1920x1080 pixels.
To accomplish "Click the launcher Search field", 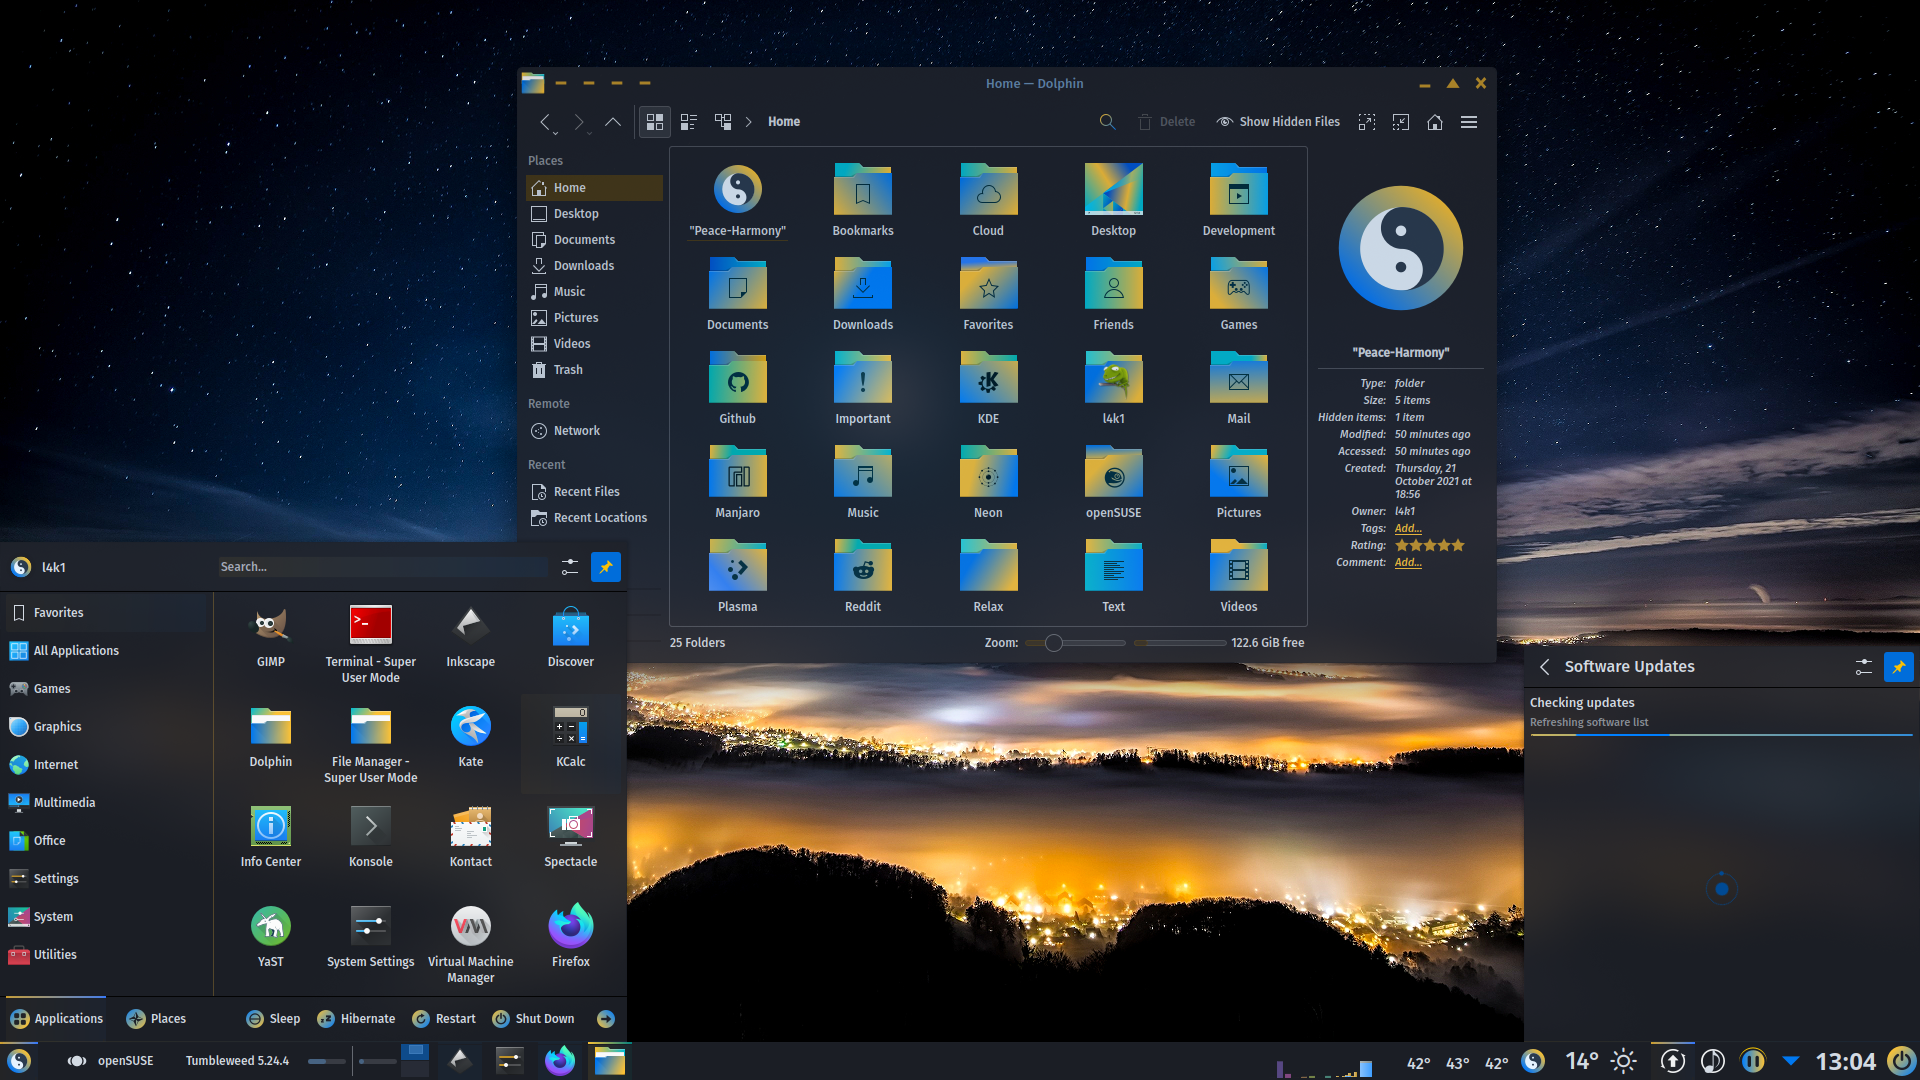I will click(382, 567).
